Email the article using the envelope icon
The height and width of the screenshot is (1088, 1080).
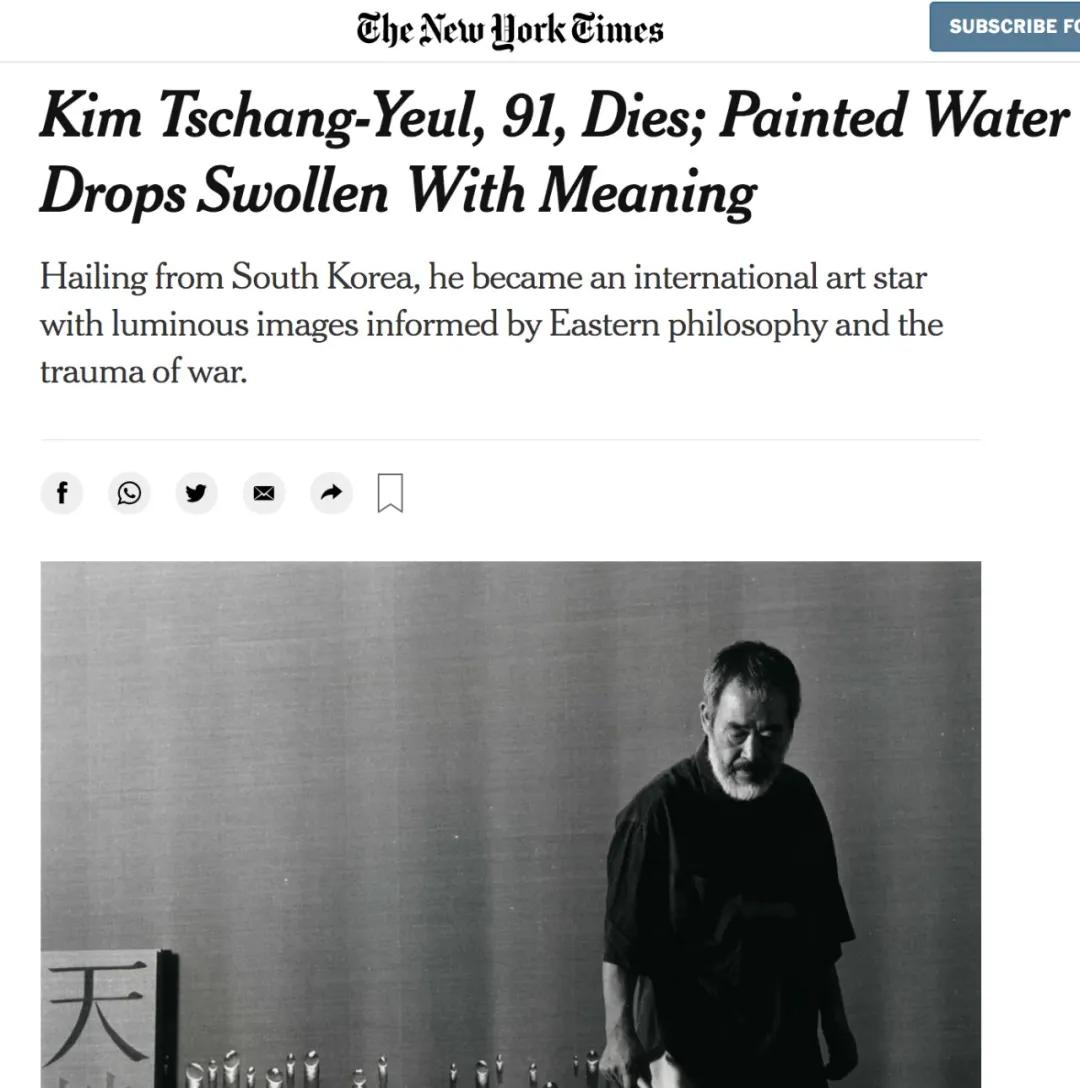[263, 493]
